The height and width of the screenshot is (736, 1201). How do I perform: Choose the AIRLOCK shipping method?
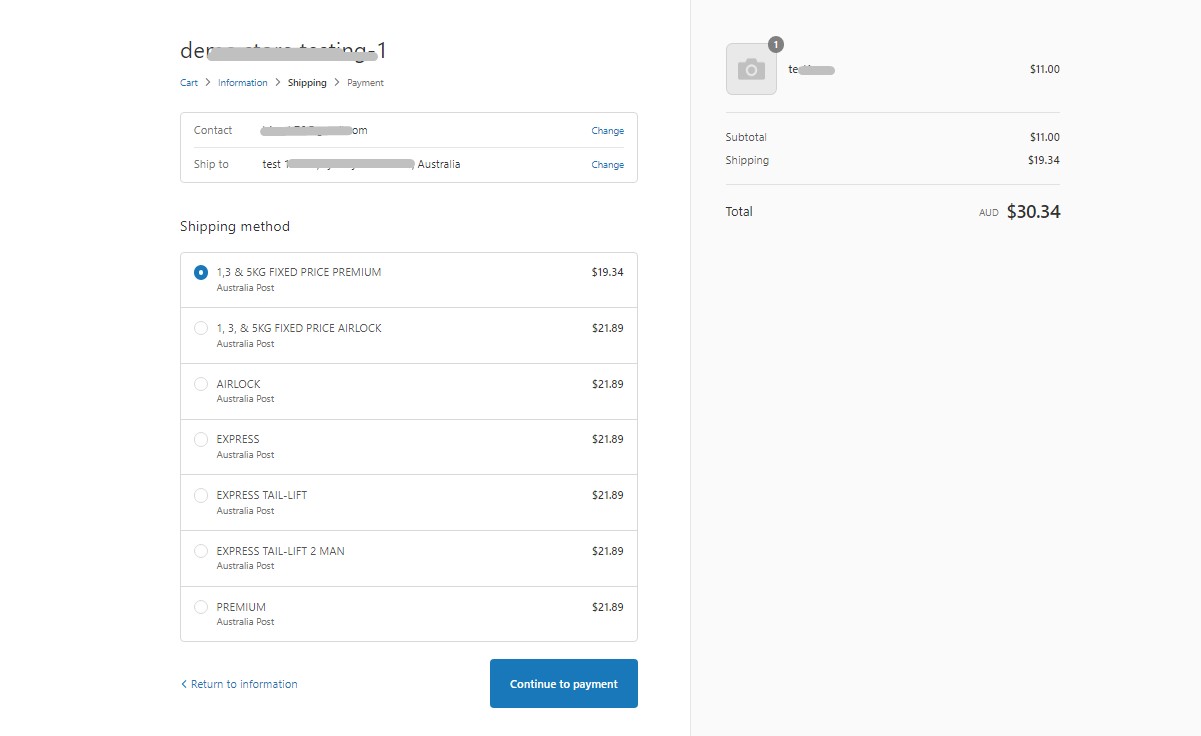tap(201, 384)
